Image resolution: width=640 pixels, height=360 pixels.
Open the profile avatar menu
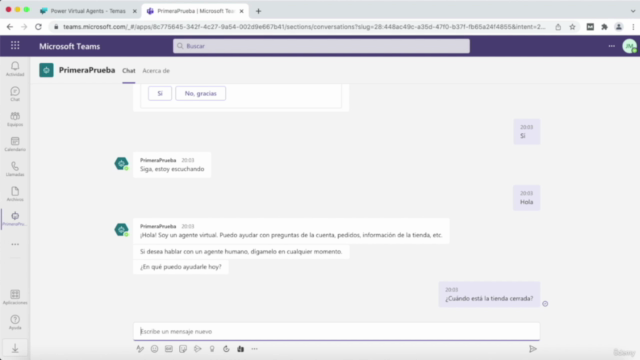click(x=629, y=46)
